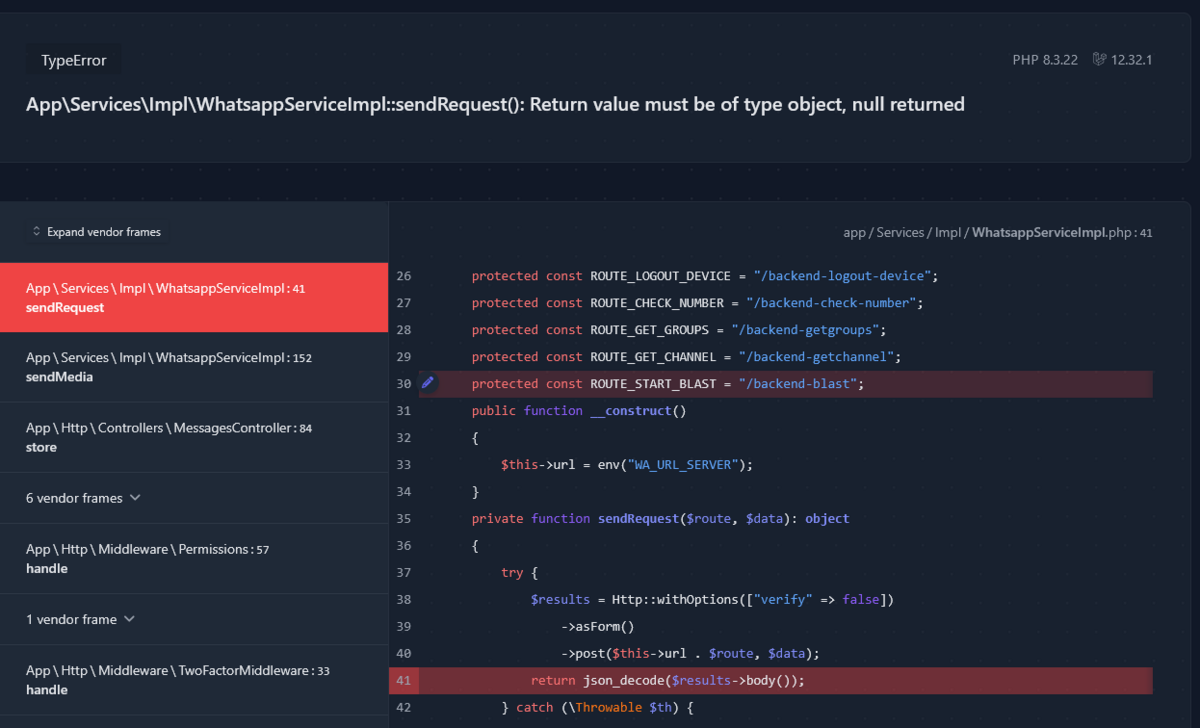Image resolution: width=1200 pixels, height=728 pixels.
Task: Expand the 1 vendor frame group
Action: click(80, 619)
